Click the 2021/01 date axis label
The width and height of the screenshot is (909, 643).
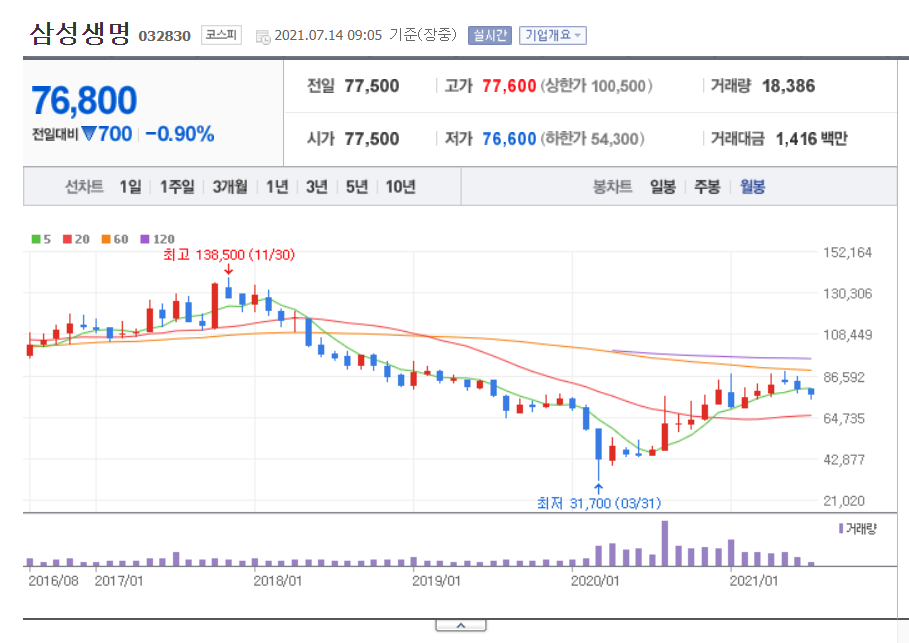click(x=754, y=581)
